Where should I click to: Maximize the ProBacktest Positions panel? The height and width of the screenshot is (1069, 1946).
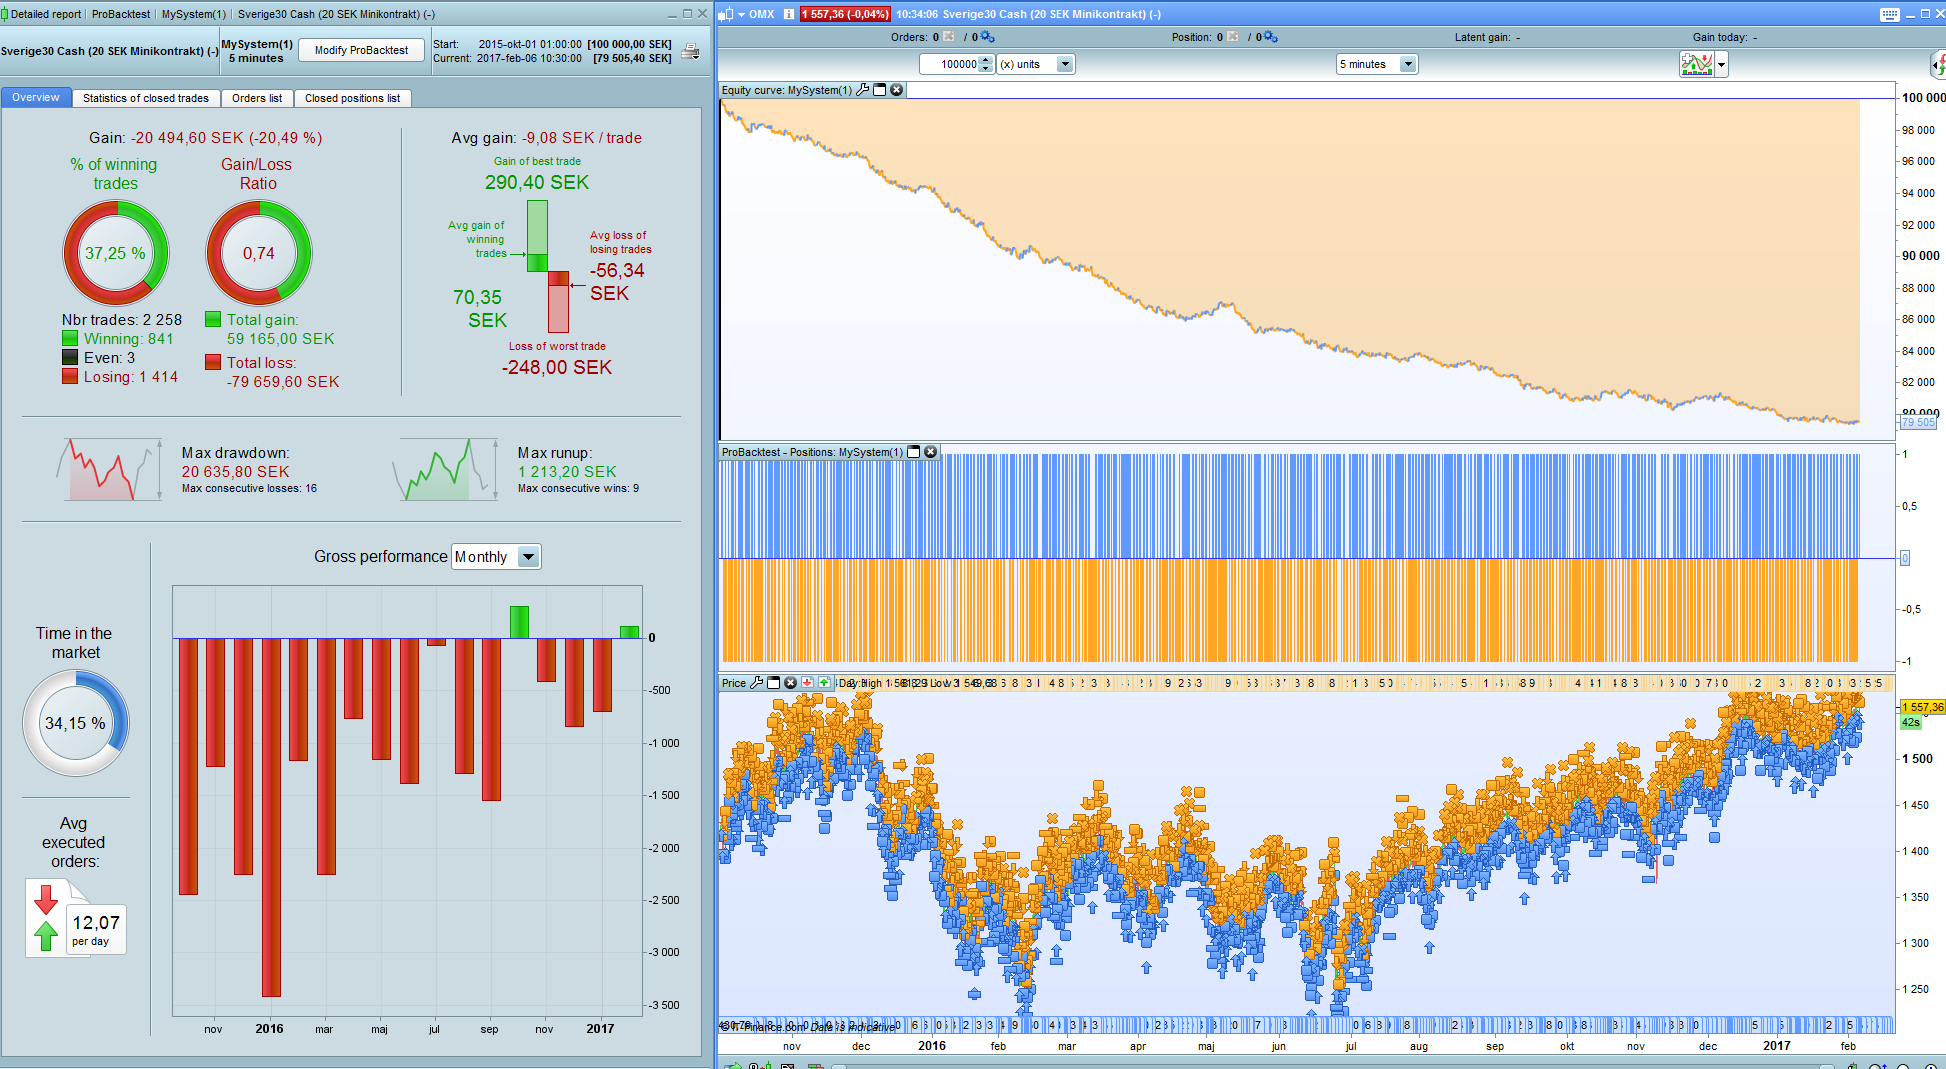tap(914, 452)
